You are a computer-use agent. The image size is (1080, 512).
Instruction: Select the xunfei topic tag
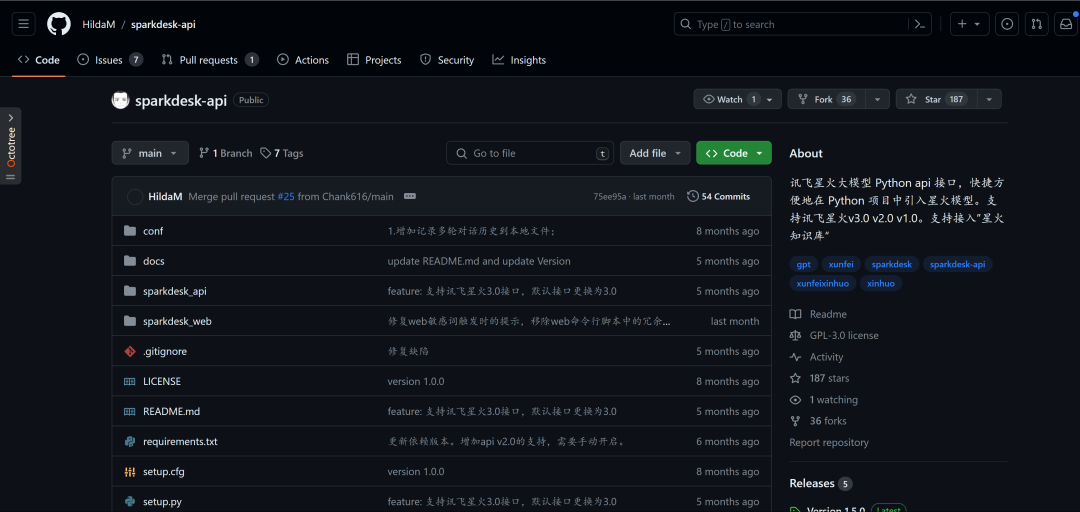tap(840, 264)
